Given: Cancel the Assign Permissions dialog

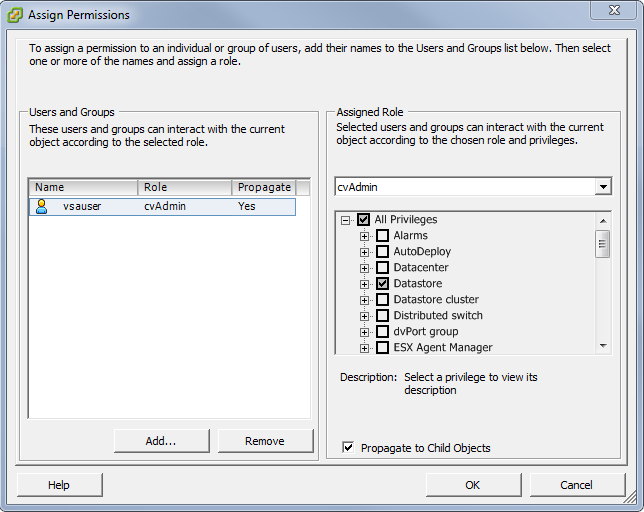Looking at the screenshot, I should [x=576, y=485].
